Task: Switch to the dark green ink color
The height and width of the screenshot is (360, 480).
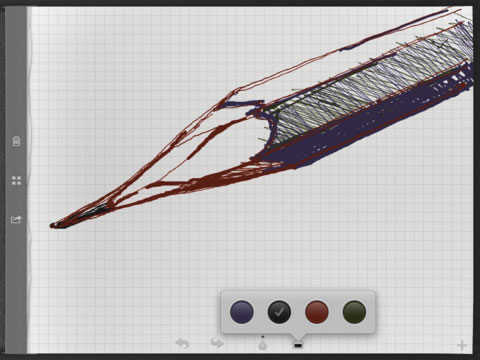Action: (x=354, y=312)
